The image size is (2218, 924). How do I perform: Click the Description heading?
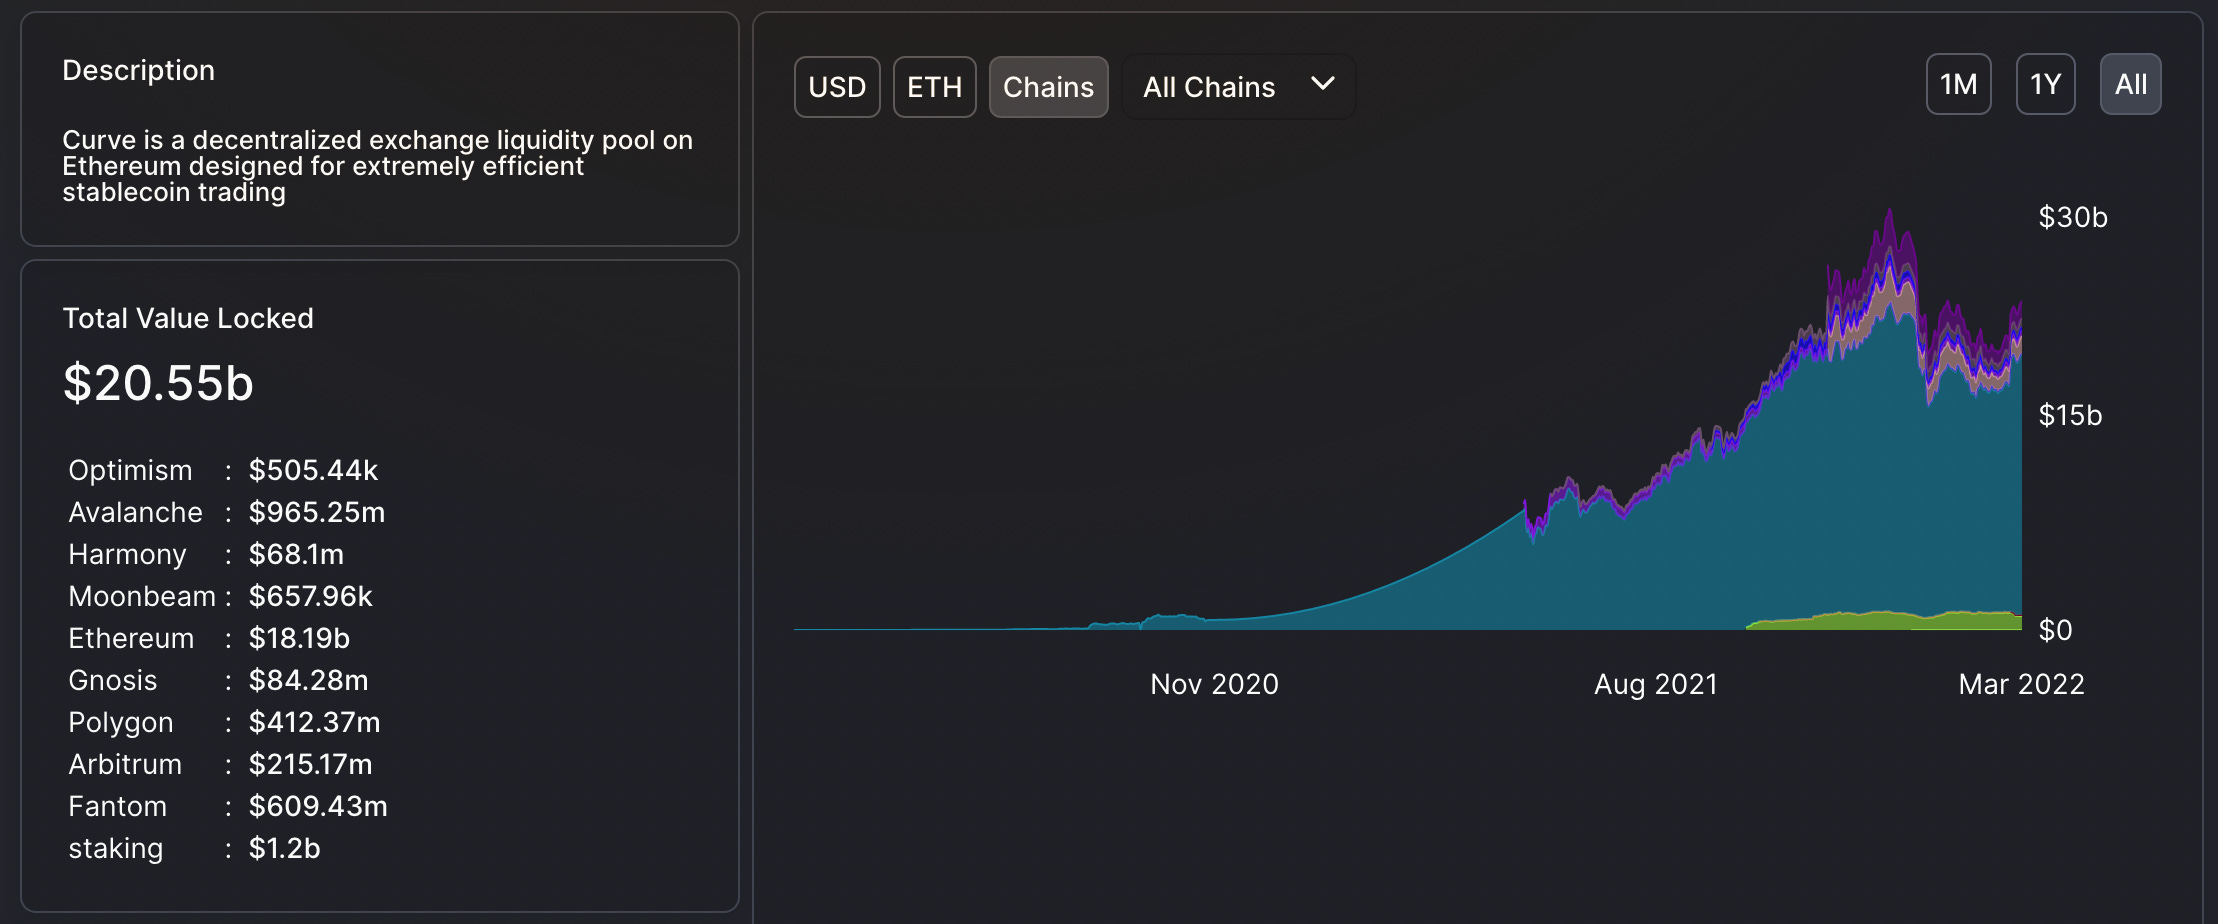(138, 70)
